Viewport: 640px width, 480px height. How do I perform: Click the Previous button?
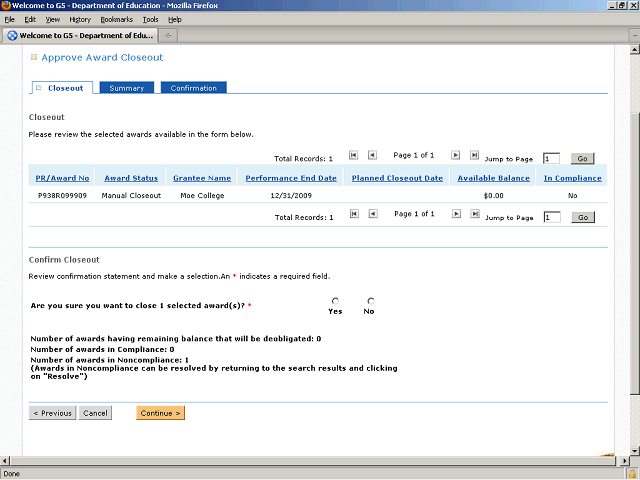tap(52, 413)
